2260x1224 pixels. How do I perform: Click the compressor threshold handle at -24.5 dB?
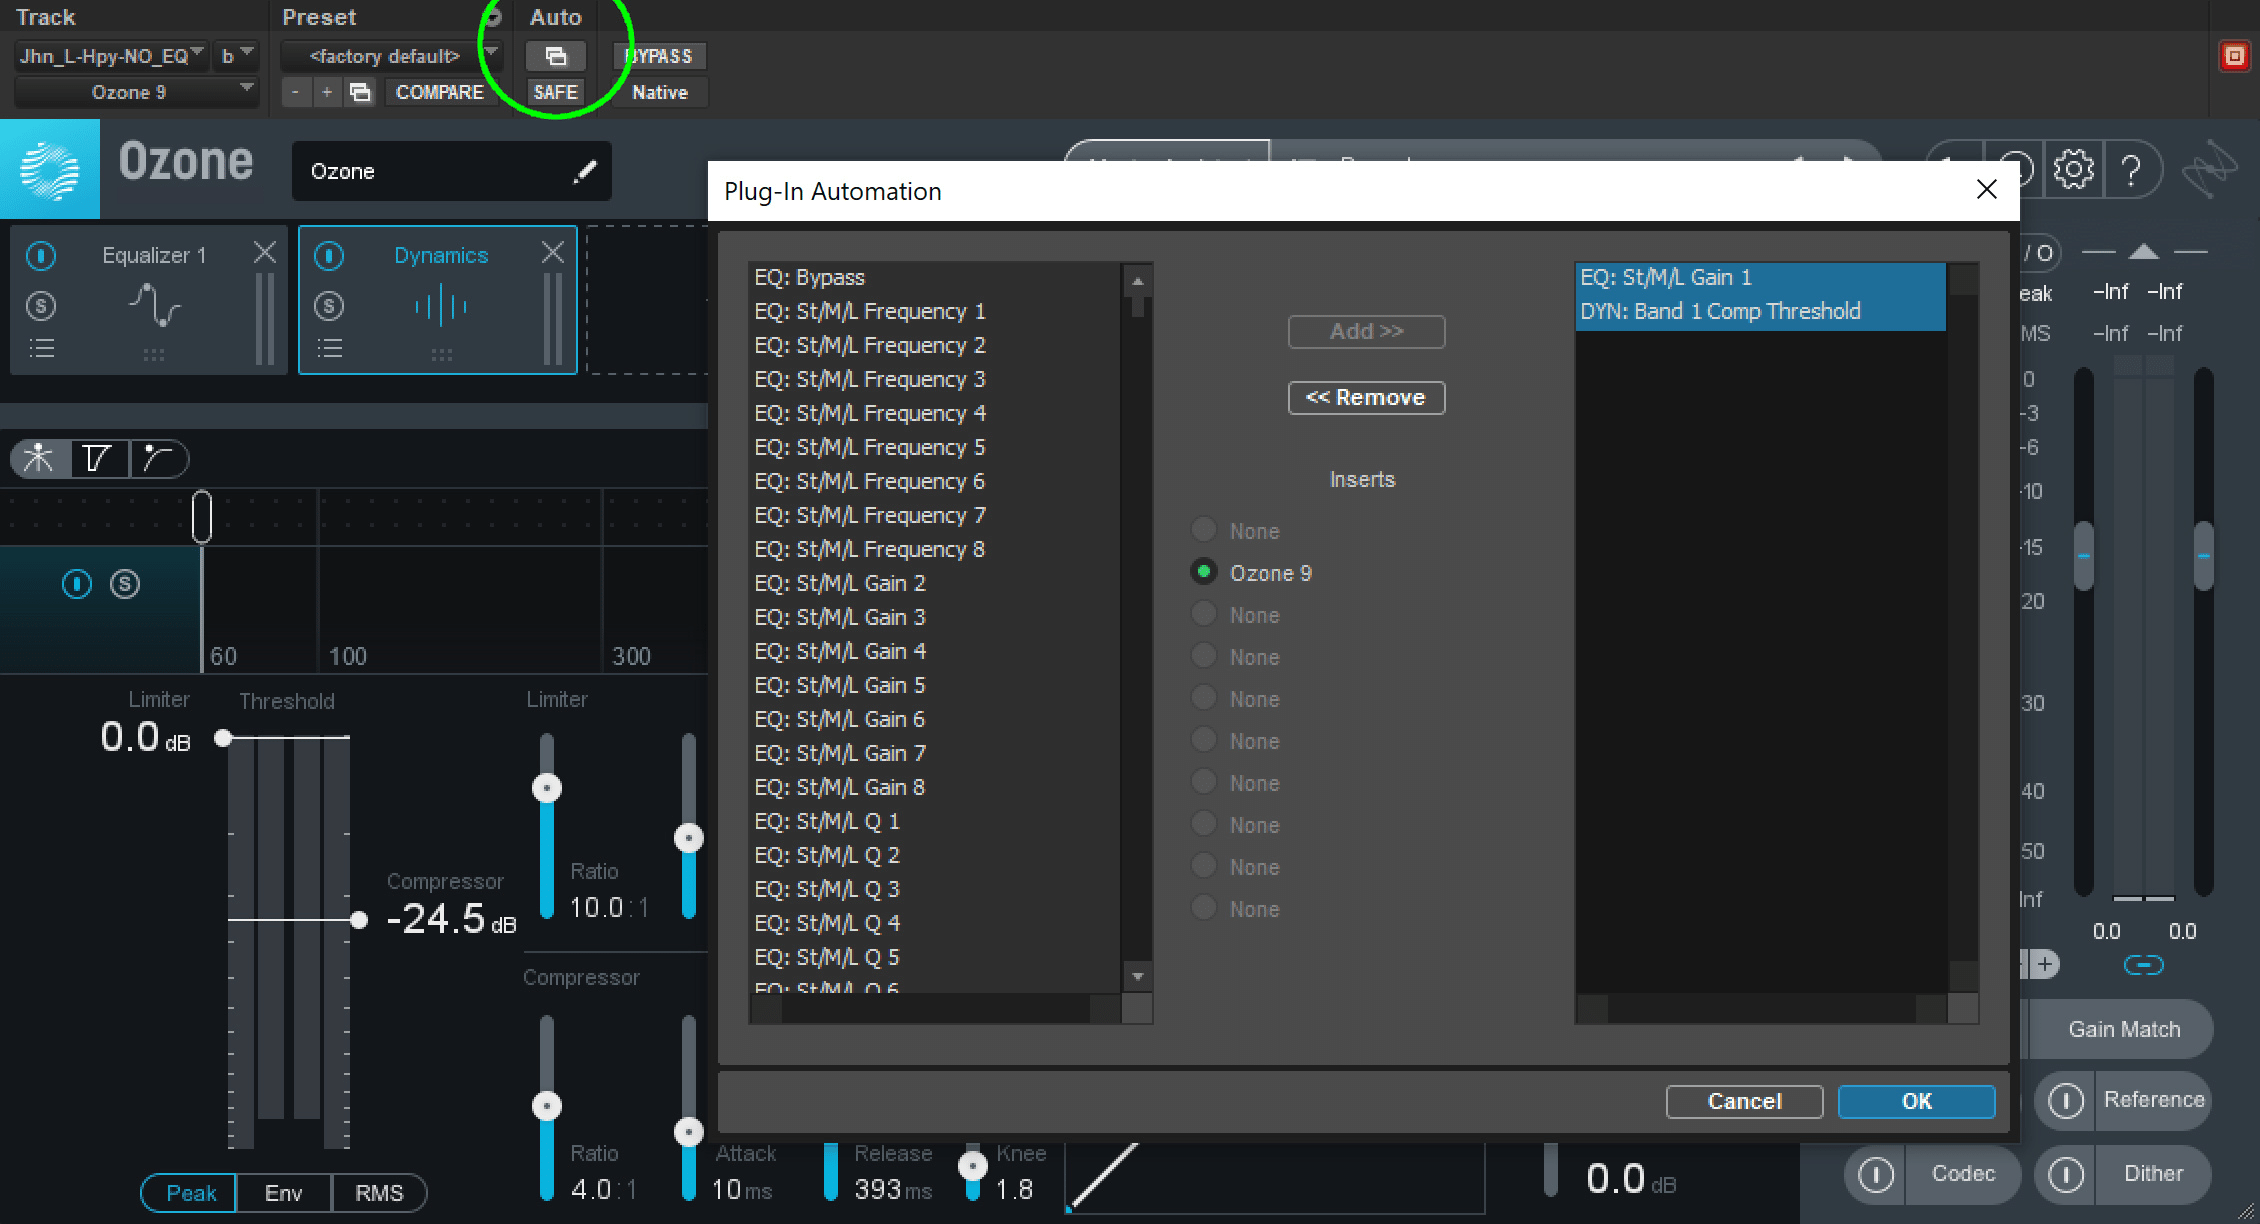359,920
